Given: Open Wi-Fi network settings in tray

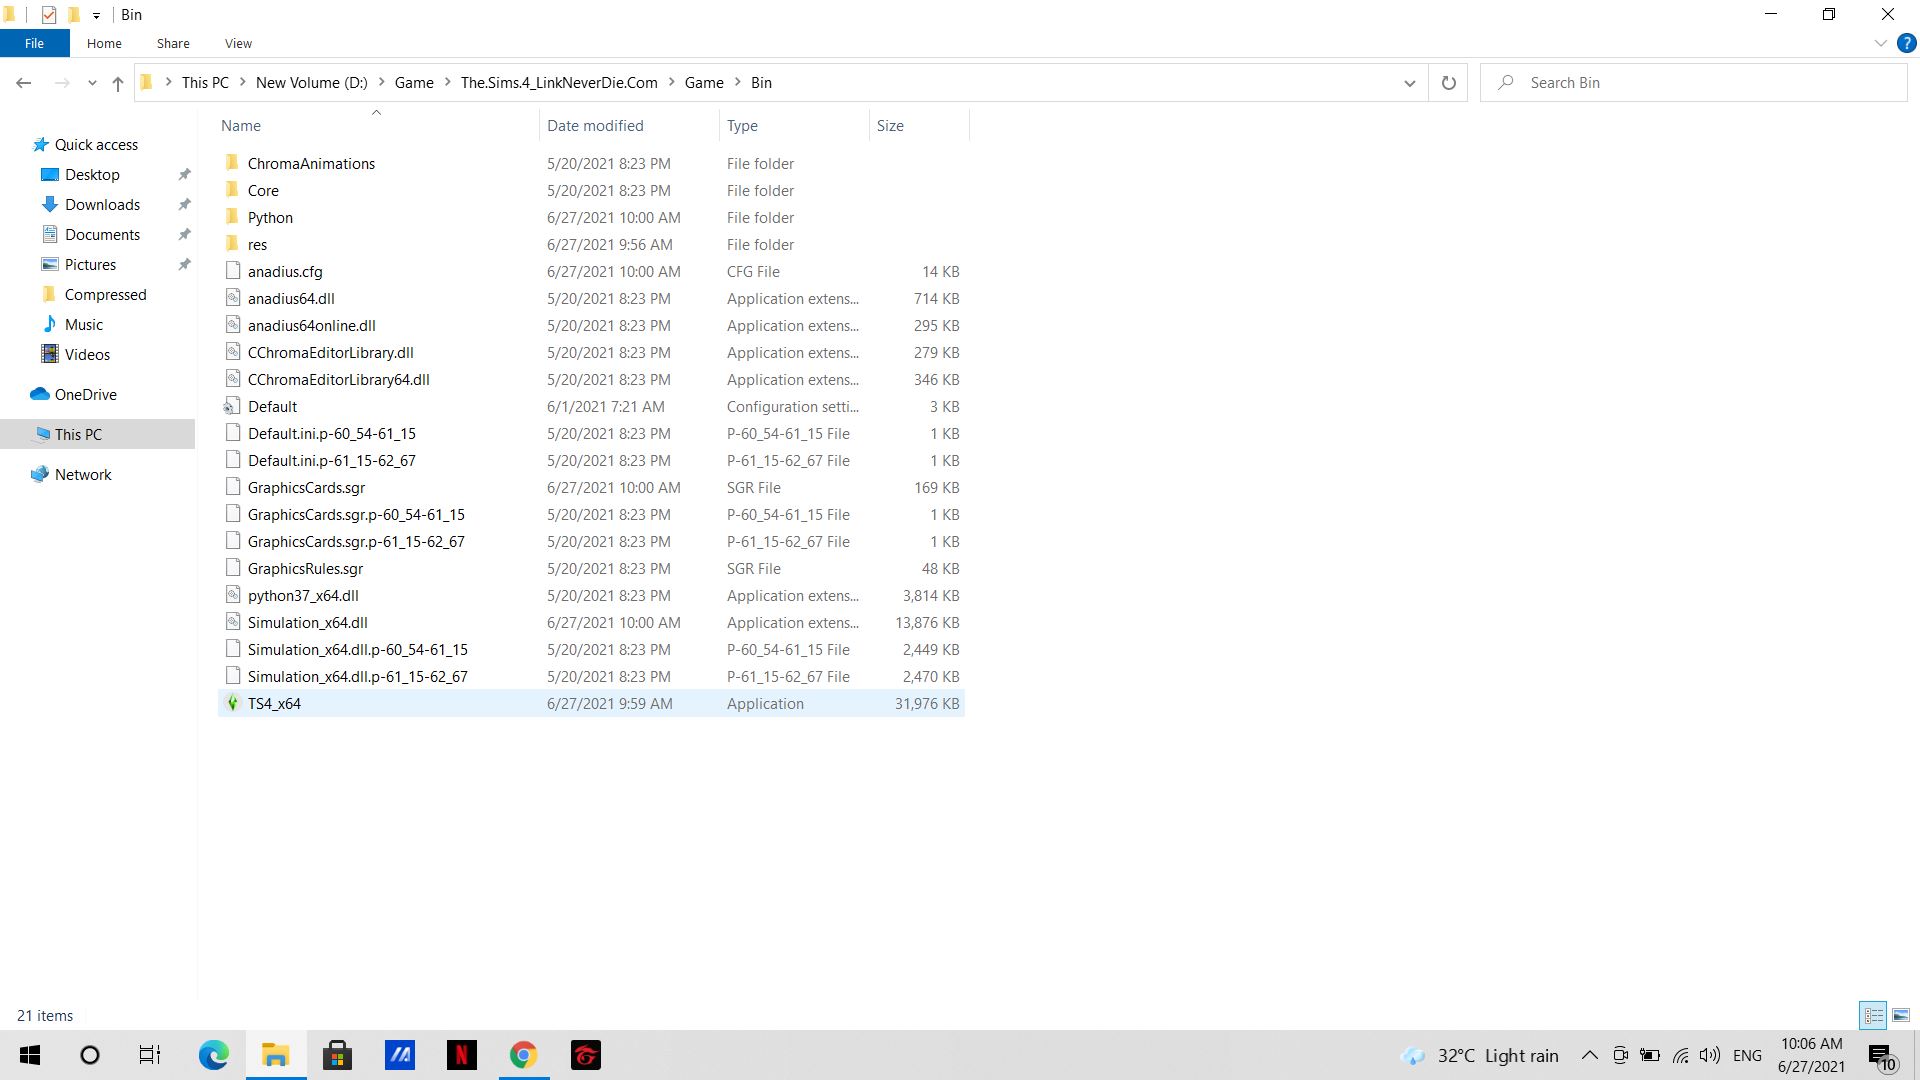Looking at the screenshot, I should pyautogui.click(x=1680, y=1055).
